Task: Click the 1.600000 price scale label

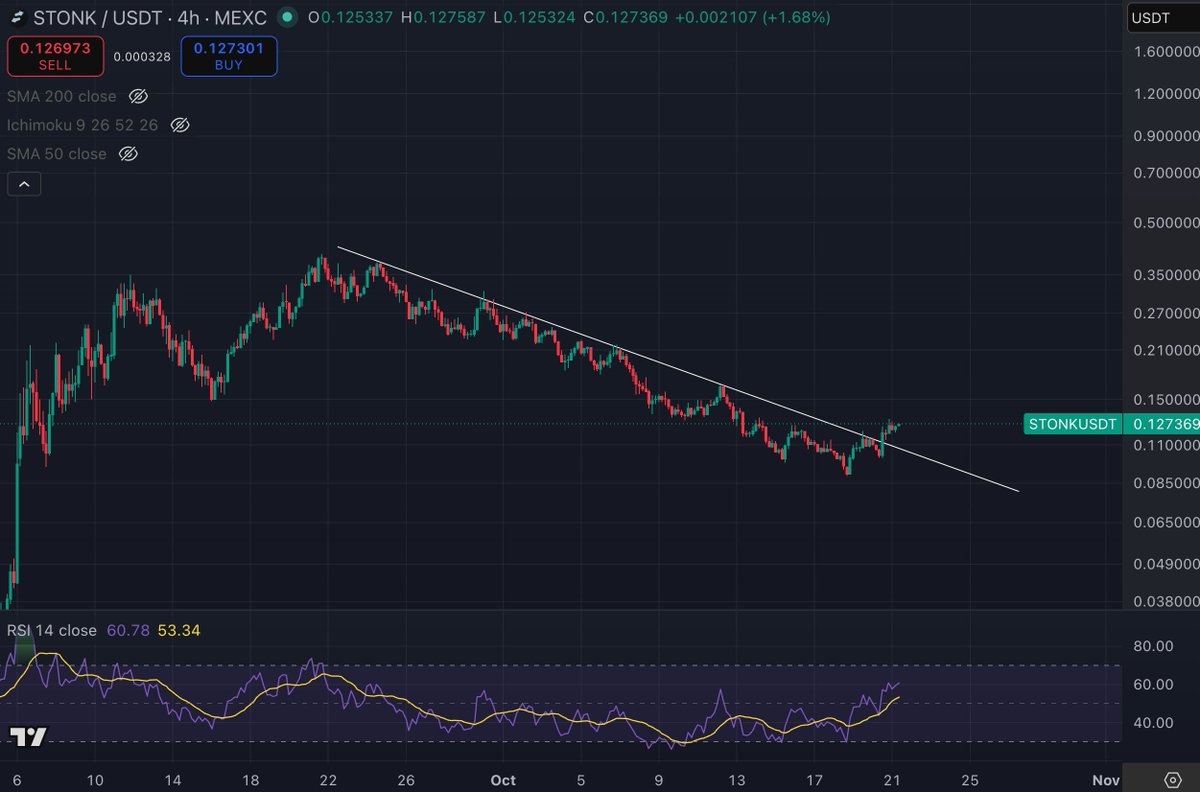Action: (1165, 51)
